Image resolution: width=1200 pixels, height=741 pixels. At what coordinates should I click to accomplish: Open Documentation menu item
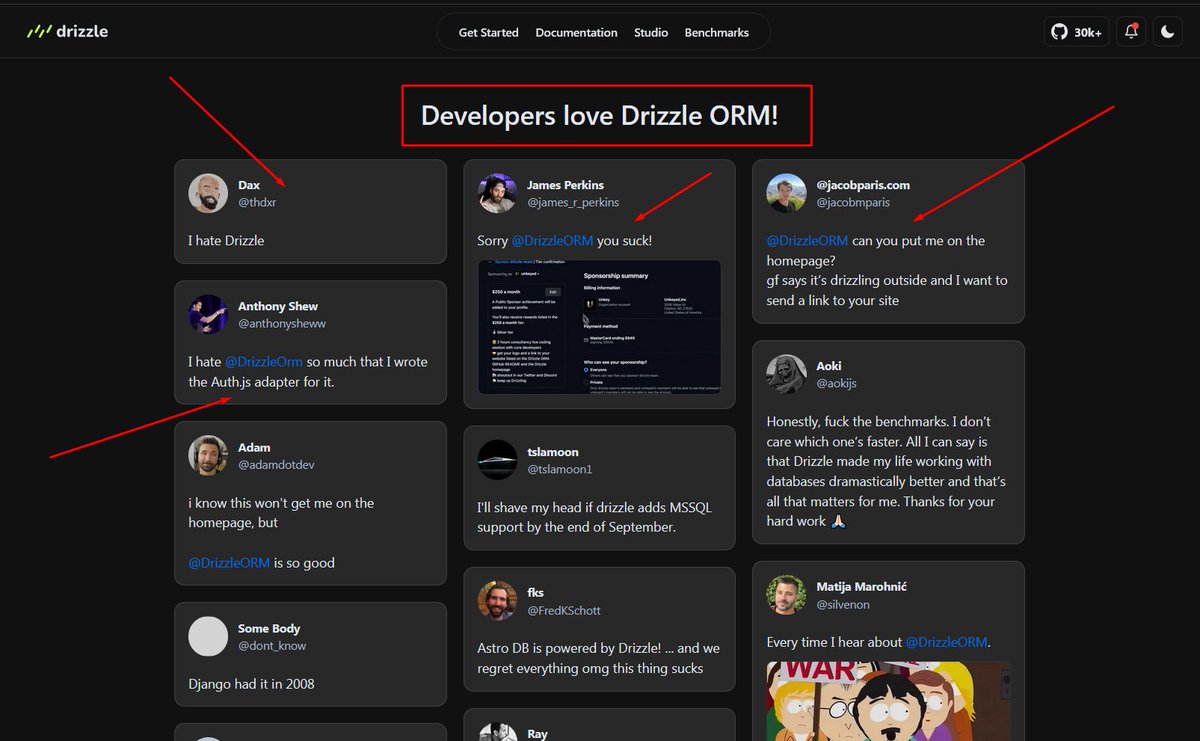(x=576, y=32)
